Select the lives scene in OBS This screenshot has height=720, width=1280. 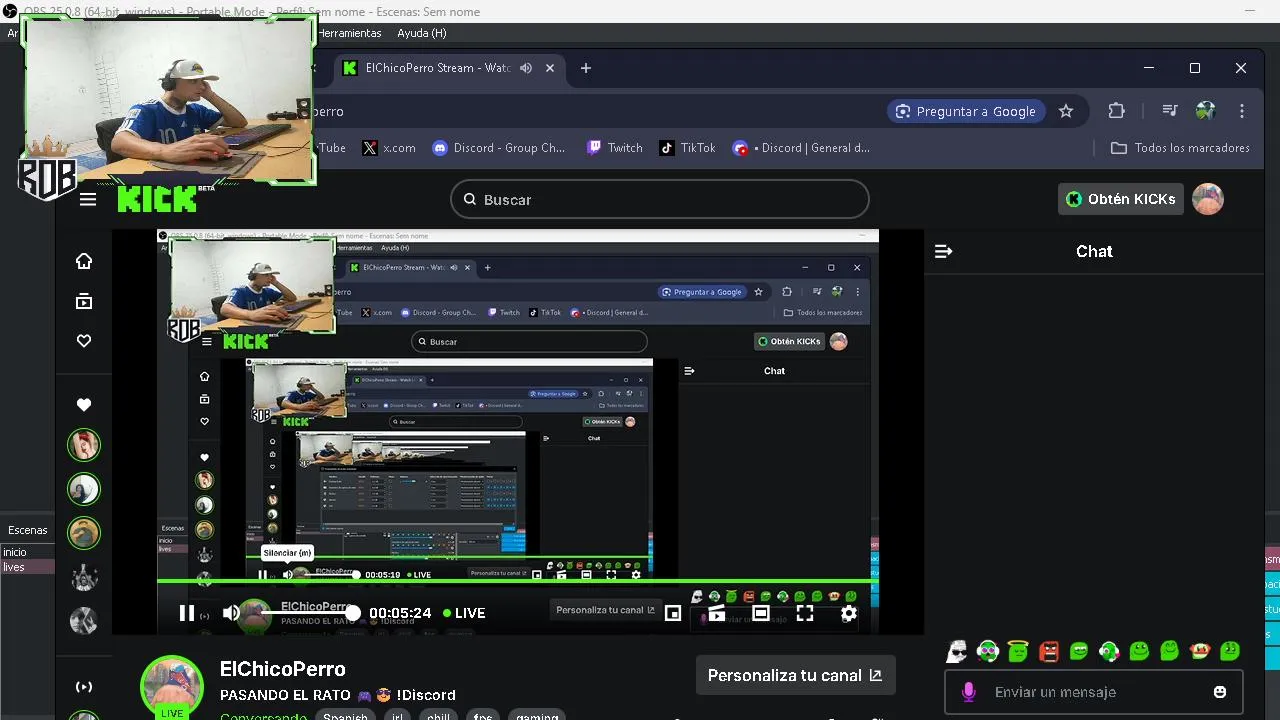tap(26, 567)
